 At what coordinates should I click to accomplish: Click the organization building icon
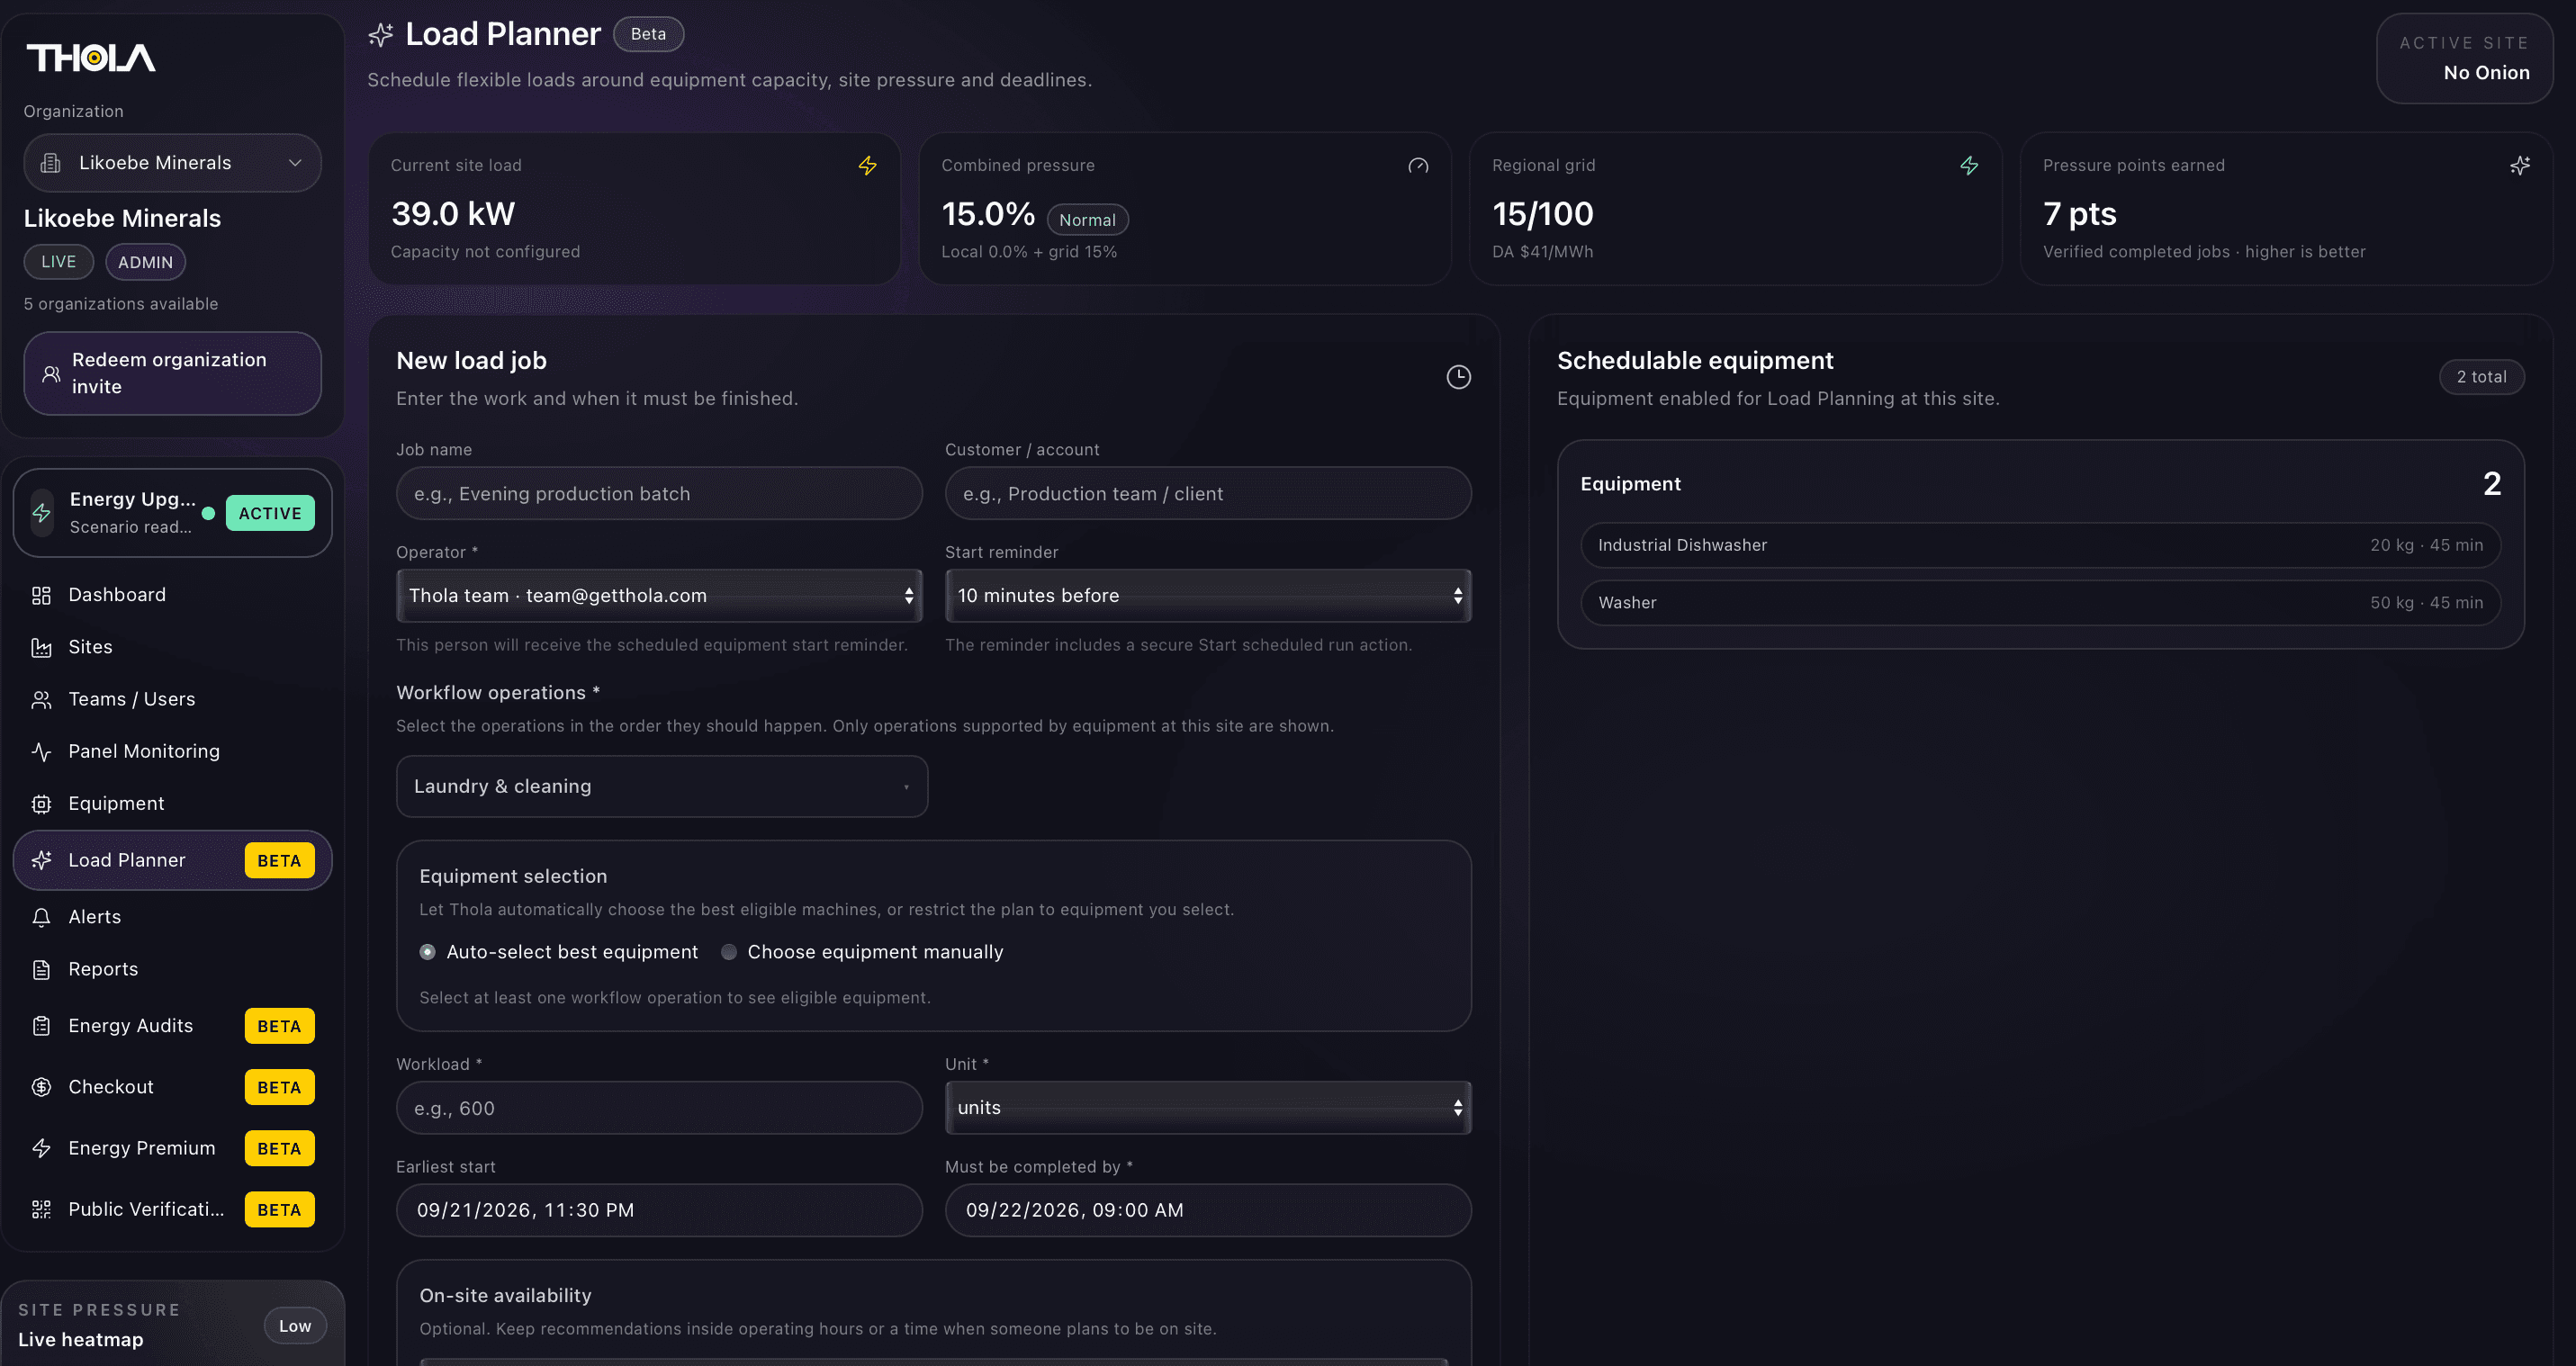[51, 163]
